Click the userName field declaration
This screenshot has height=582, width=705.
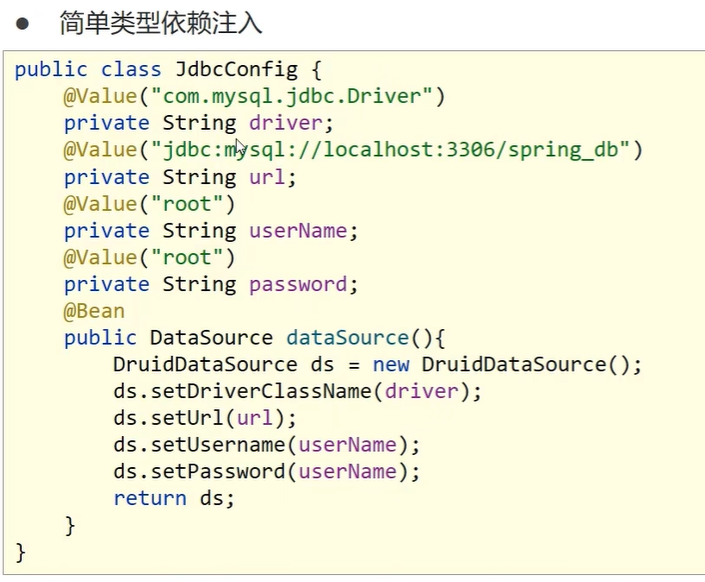210,231
